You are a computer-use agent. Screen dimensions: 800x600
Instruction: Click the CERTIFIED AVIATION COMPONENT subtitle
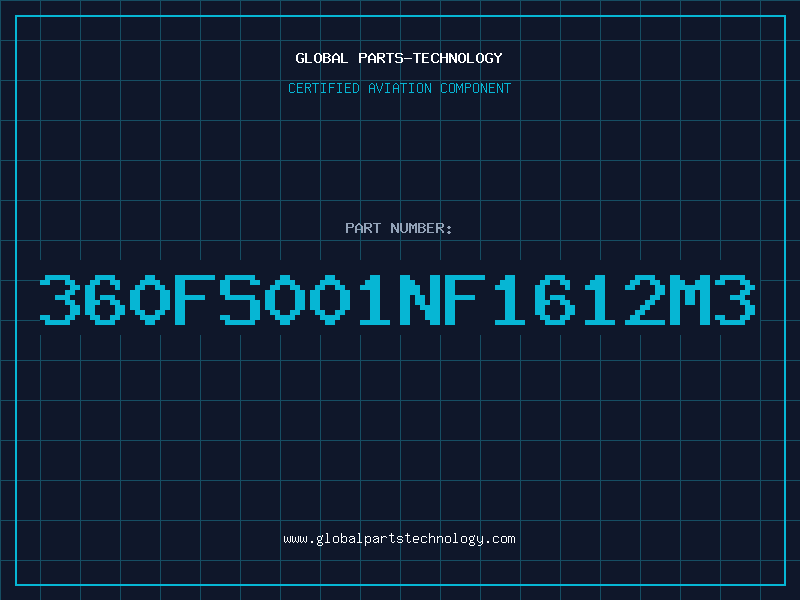coord(399,88)
